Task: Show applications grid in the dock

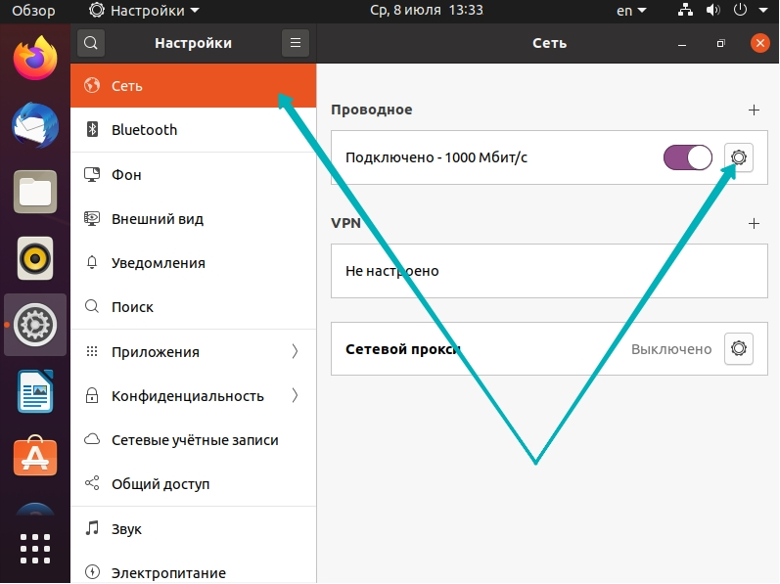Action: pos(35,549)
